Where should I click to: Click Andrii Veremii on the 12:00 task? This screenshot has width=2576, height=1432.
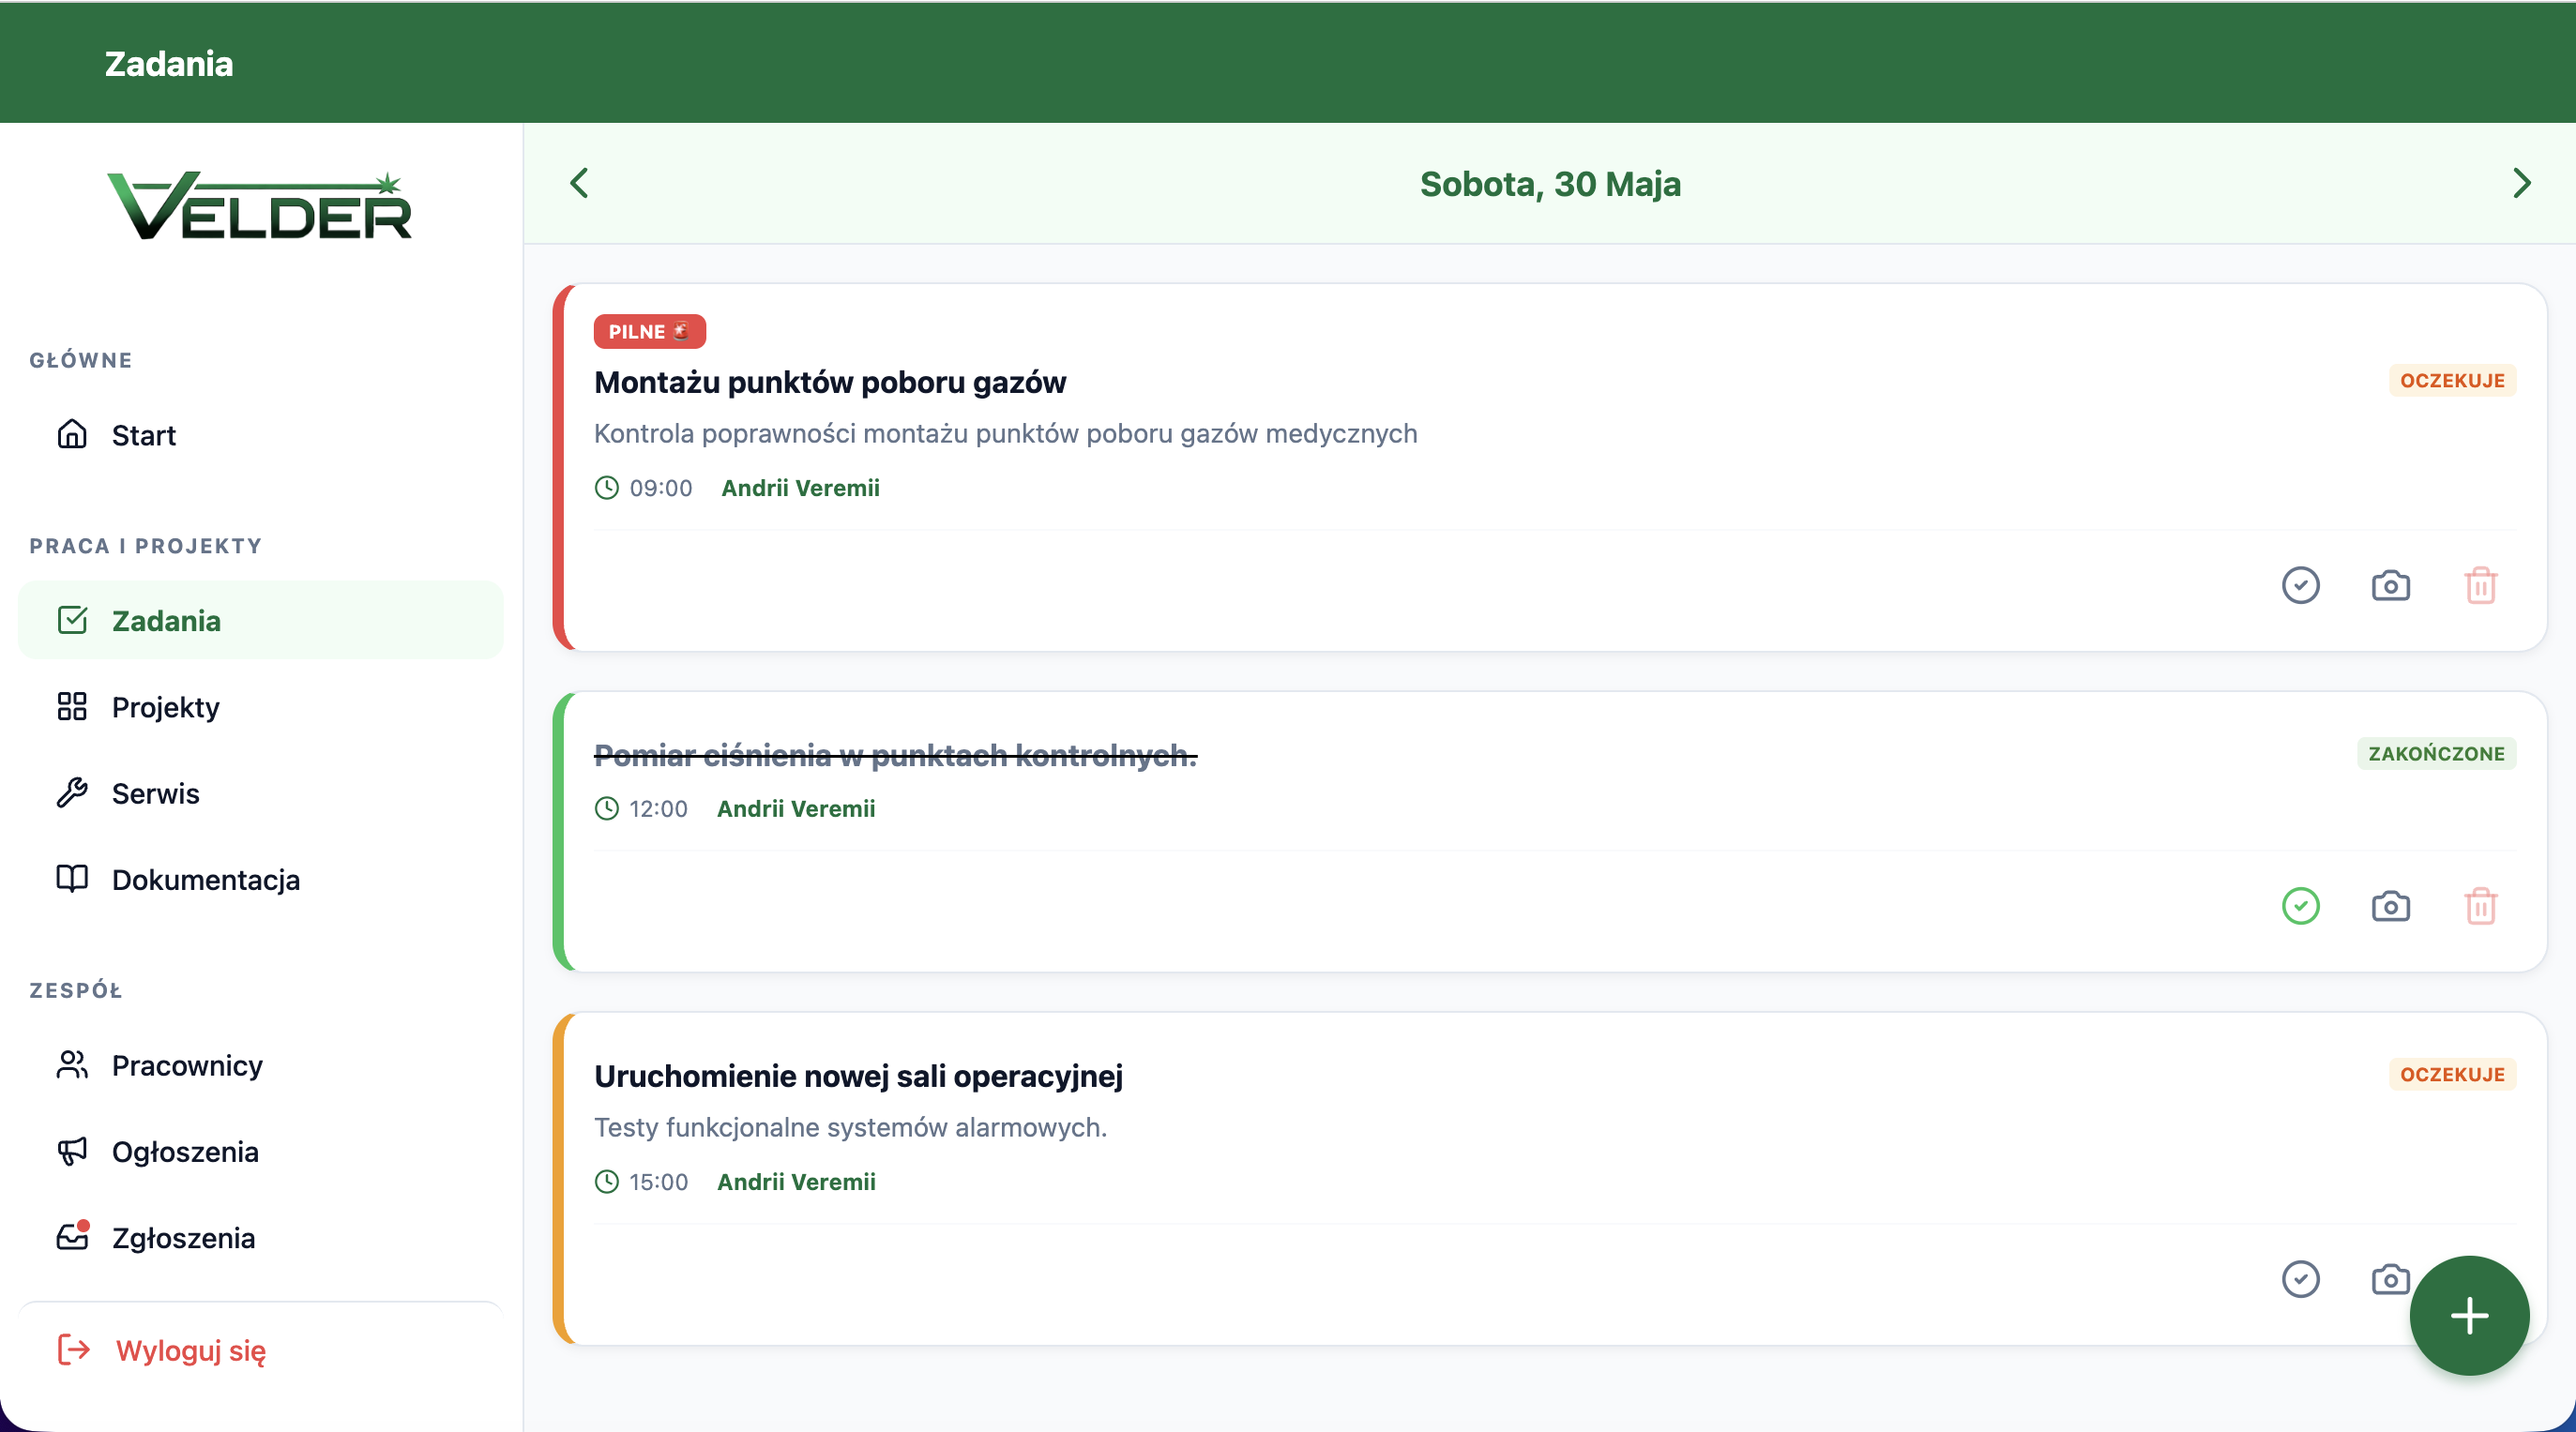[x=796, y=809]
